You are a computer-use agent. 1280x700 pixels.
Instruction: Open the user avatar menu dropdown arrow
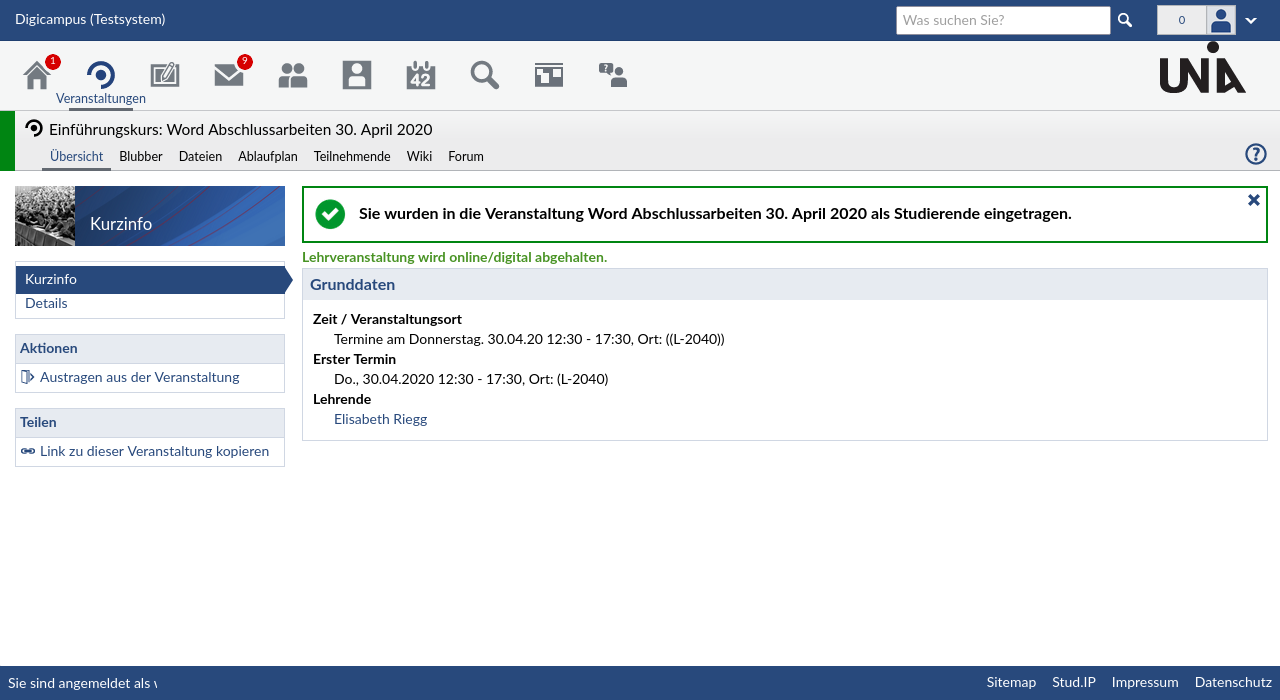tap(1251, 21)
